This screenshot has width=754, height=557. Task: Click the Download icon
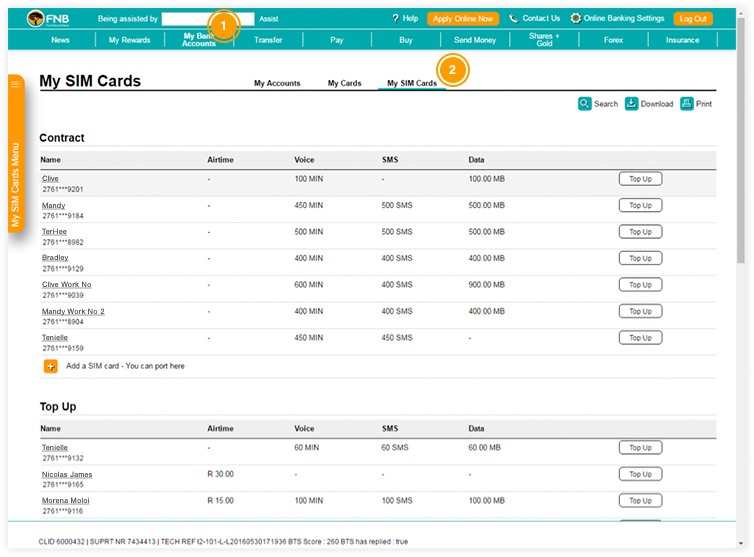(632, 103)
